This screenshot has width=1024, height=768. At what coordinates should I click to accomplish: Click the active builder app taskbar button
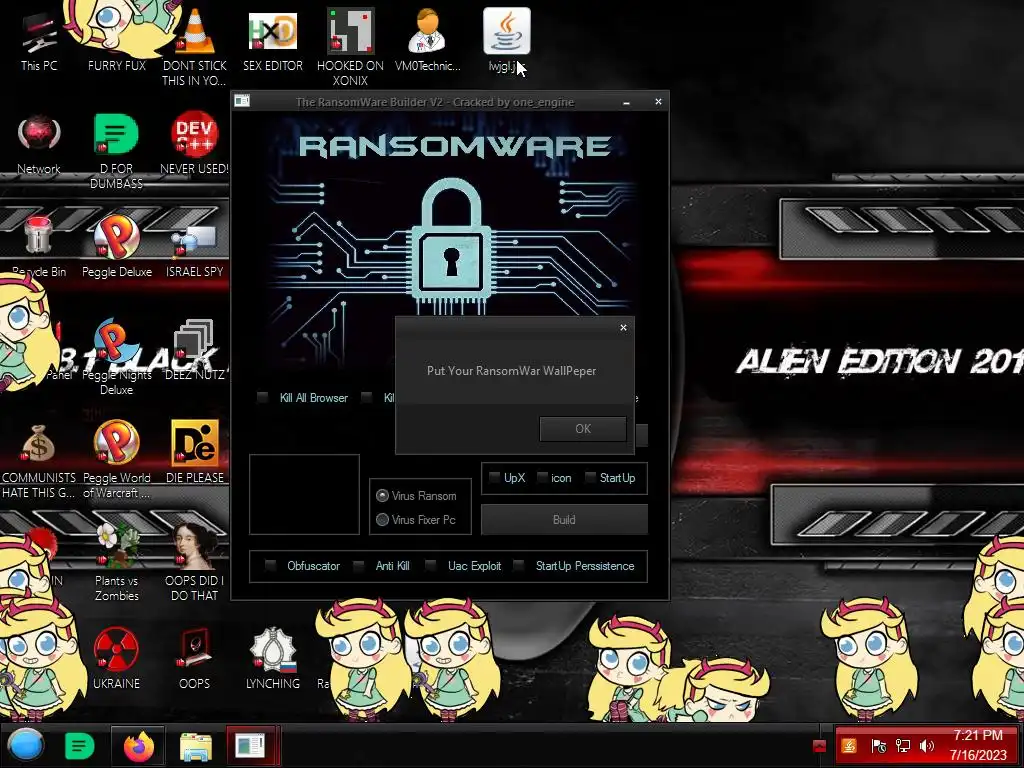pyautogui.click(x=252, y=745)
